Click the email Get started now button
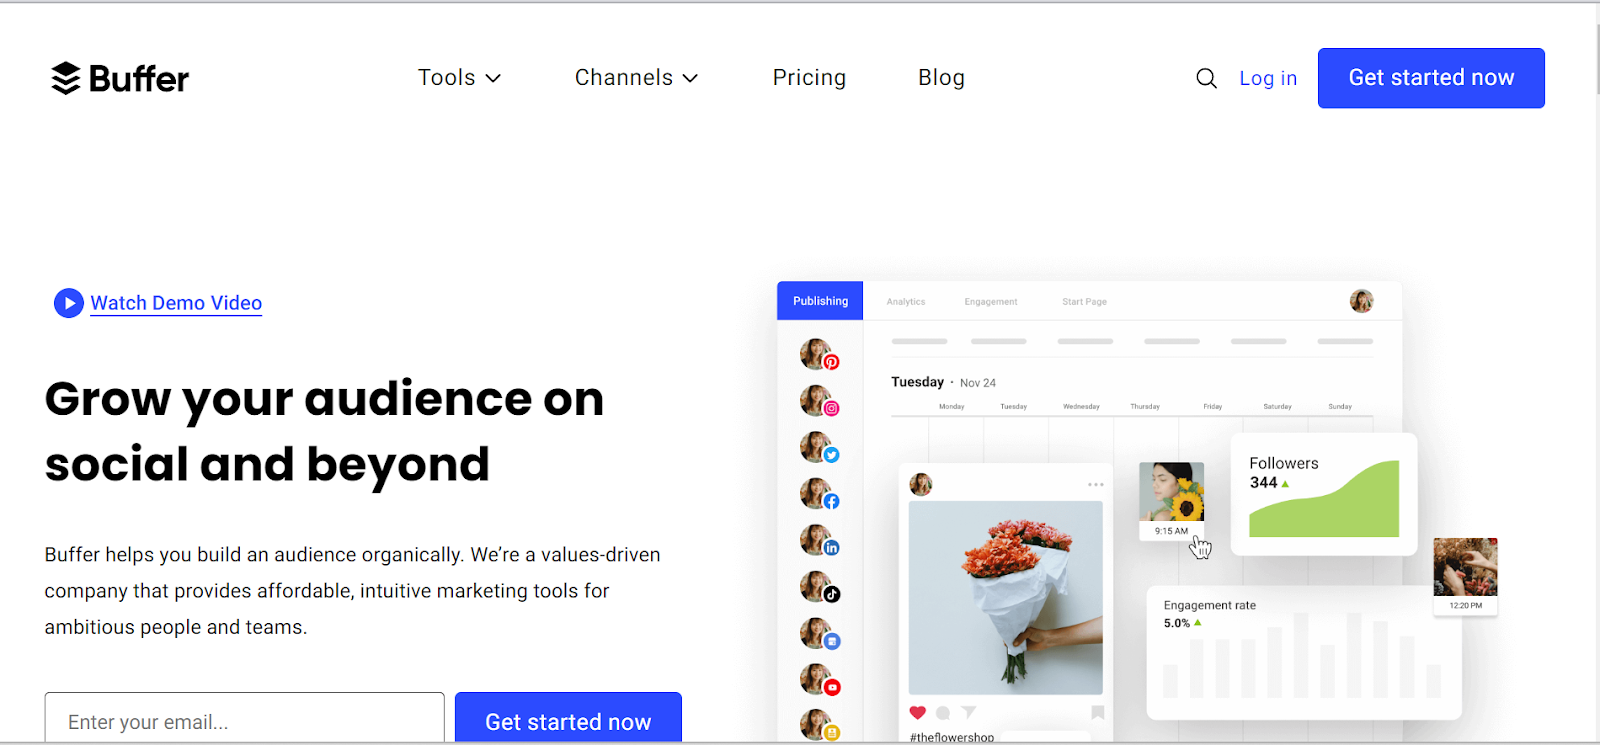1600x745 pixels. (568, 718)
